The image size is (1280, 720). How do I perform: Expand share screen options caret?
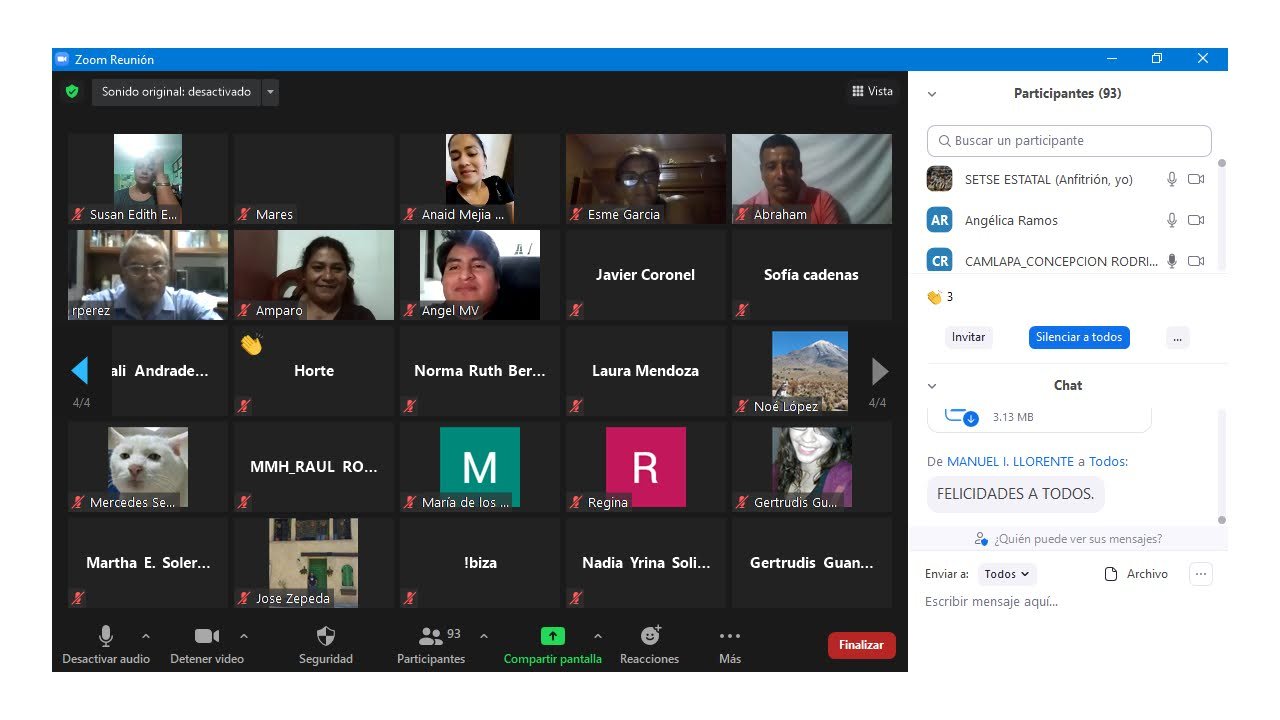tap(598, 636)
